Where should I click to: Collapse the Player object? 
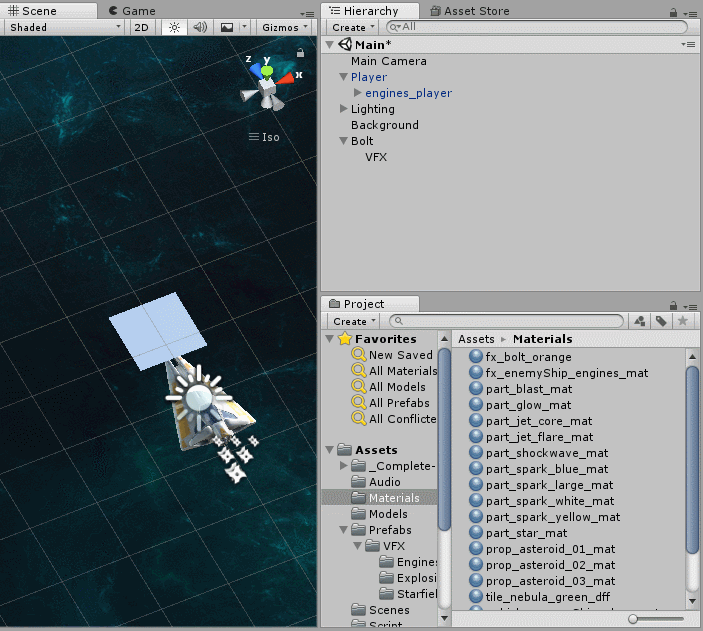[x=343, y=77]
